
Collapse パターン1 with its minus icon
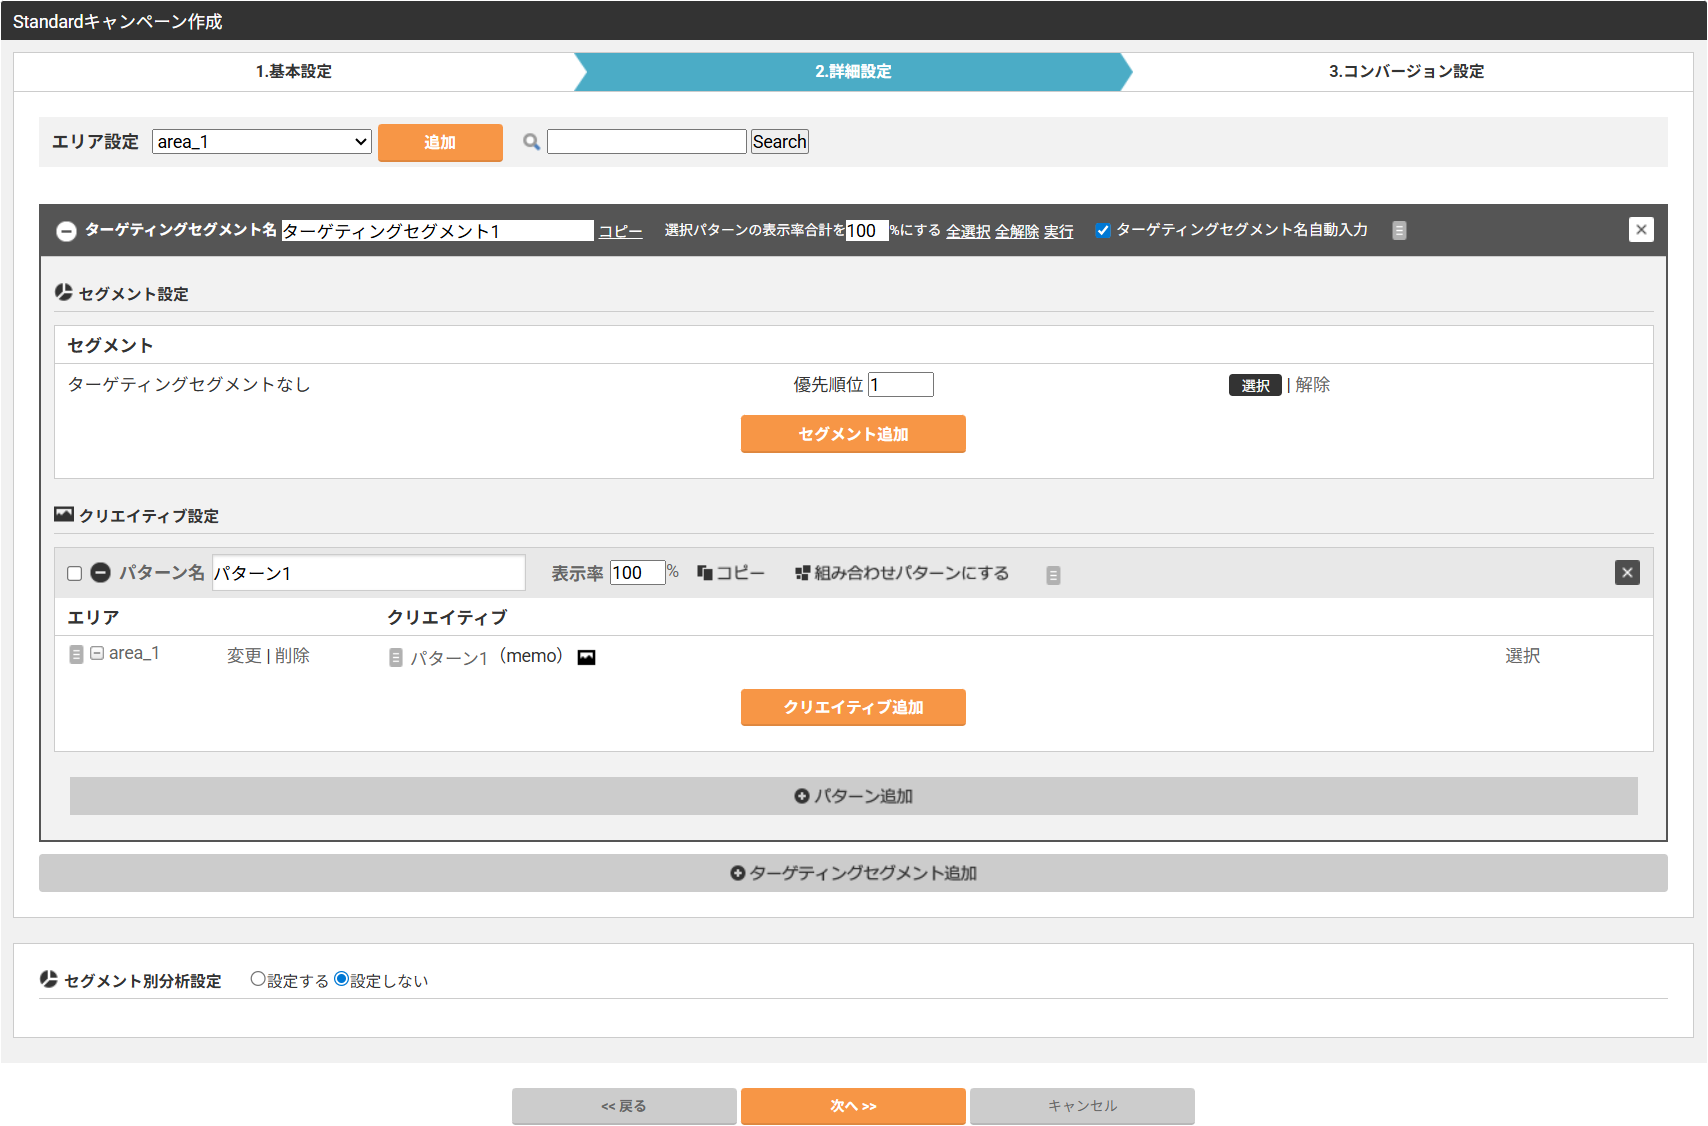[x=100, y=572]
